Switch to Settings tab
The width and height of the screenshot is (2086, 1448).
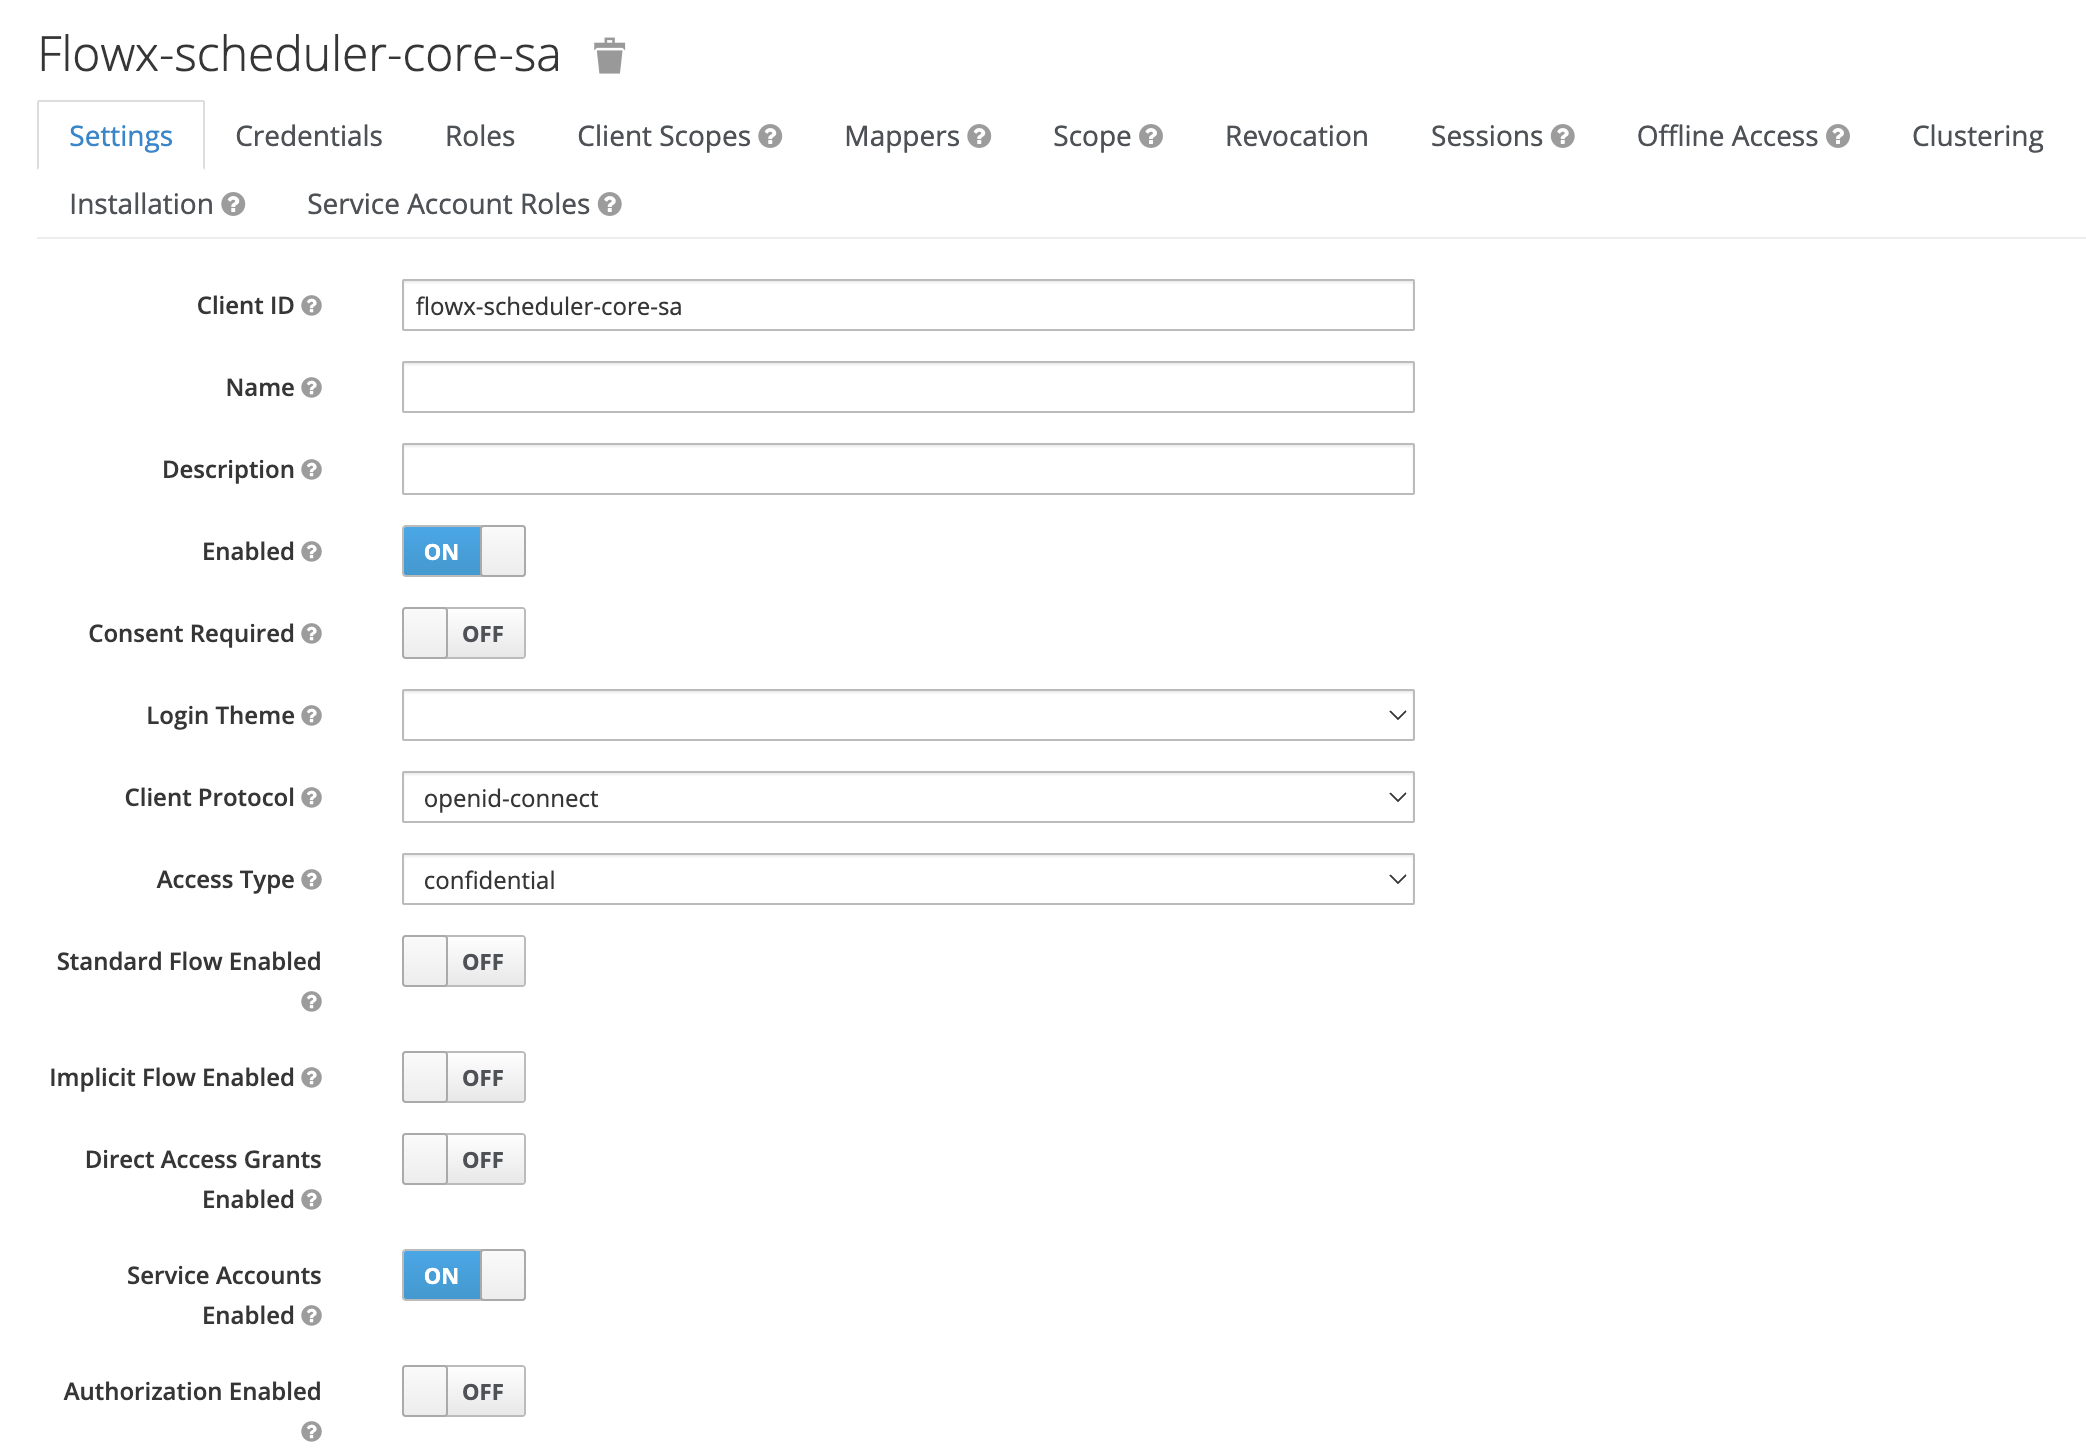tap(121, 136)
